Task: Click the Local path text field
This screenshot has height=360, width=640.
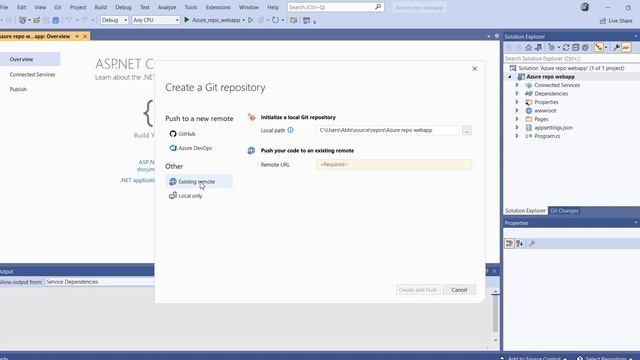Action: (387, 130)
